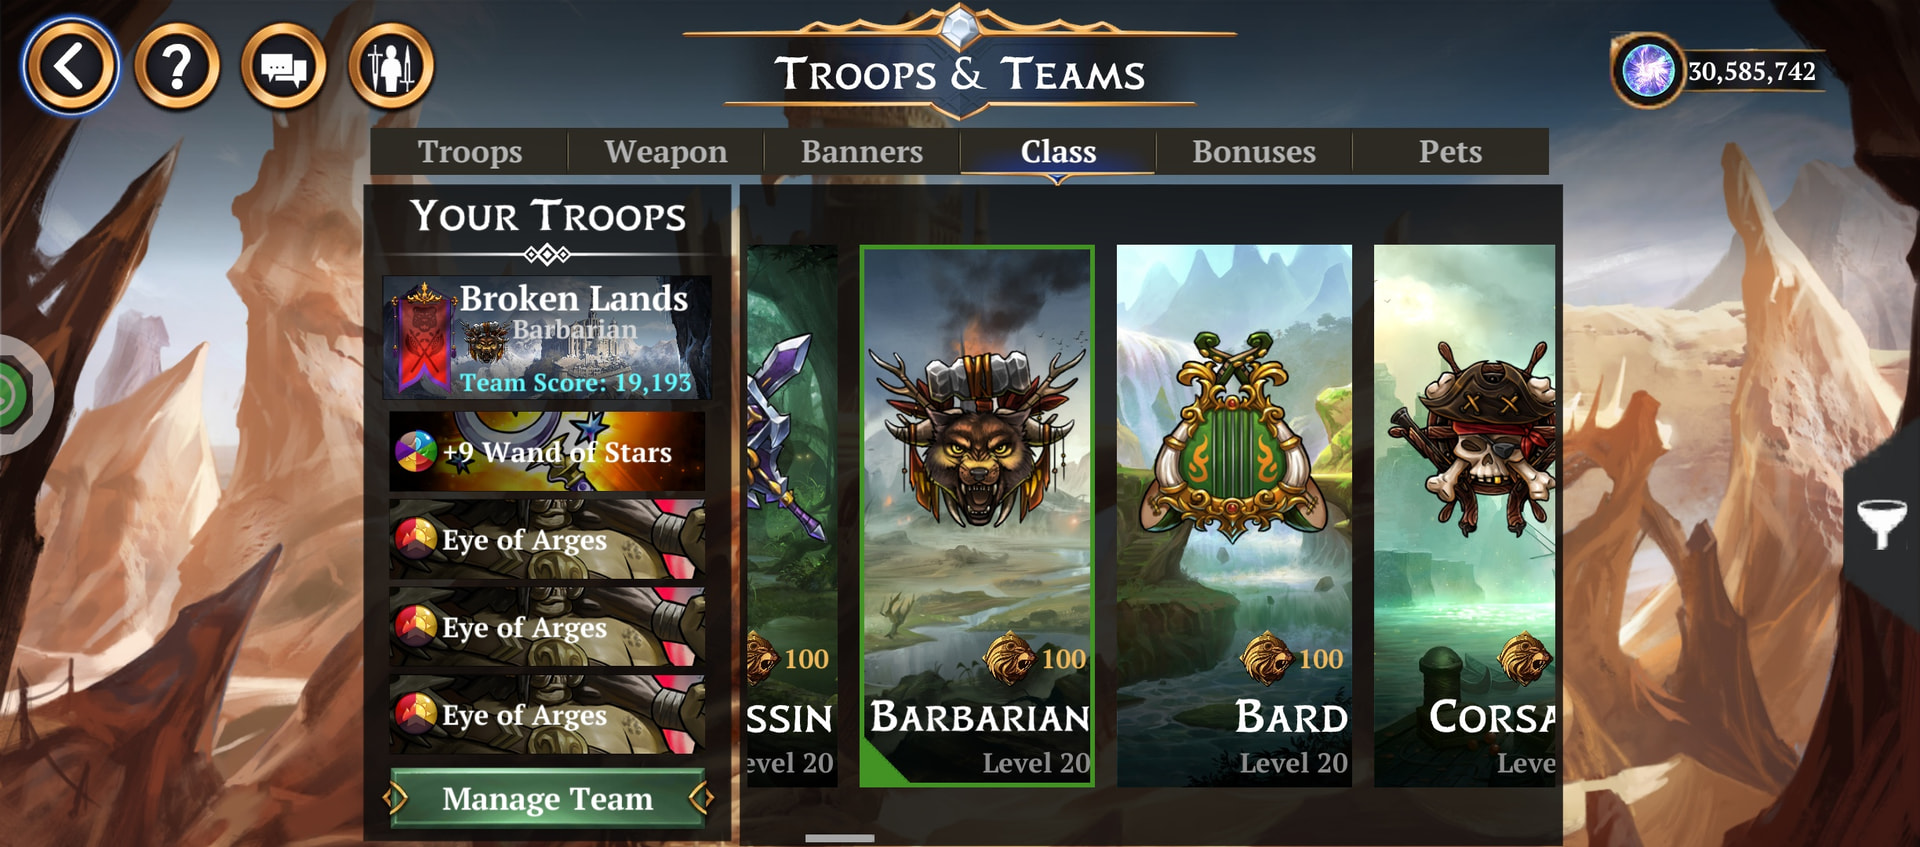The image size is (1920, 847).
Task: Switch to the Weapon tab
Action: [x=666, y=151]
